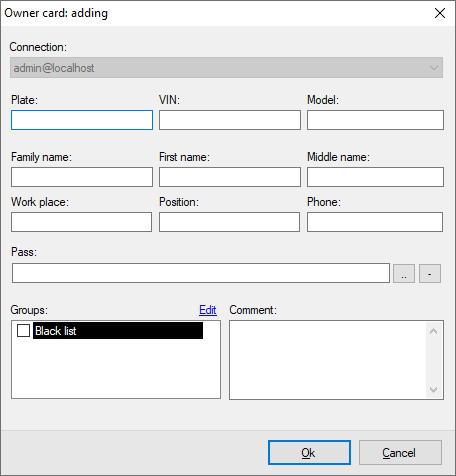This screenshot has width=456, height=476.
Task: Select the Model input field
Action: coord(375,120)
